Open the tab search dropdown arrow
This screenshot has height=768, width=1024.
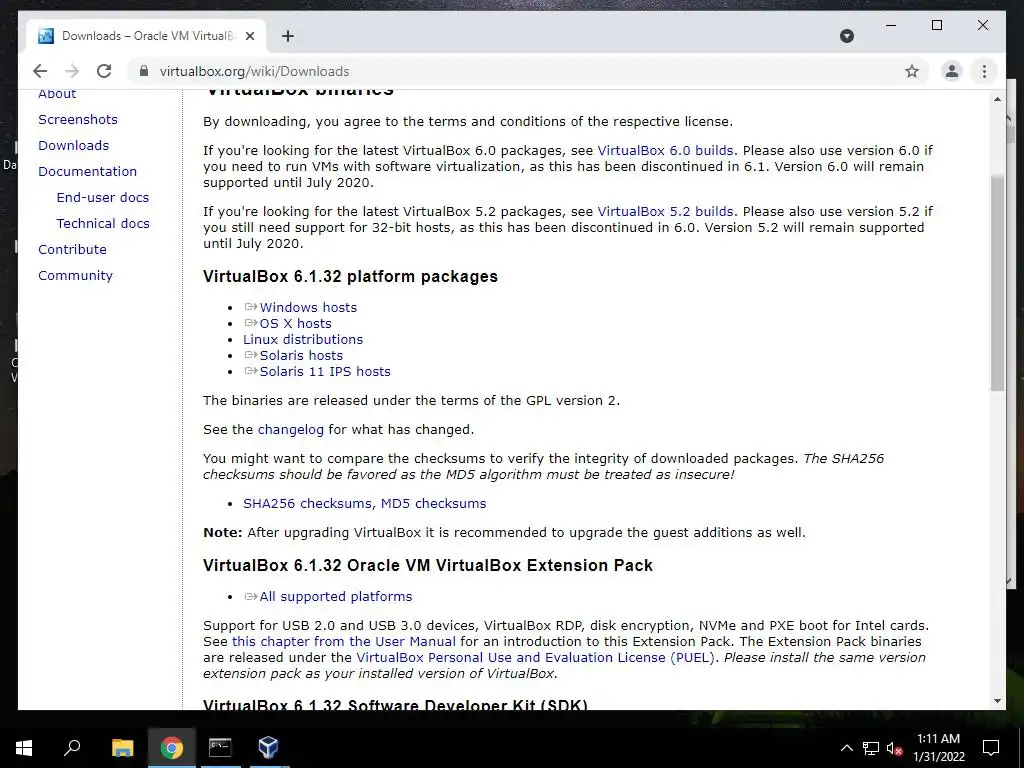click(846, 36)
